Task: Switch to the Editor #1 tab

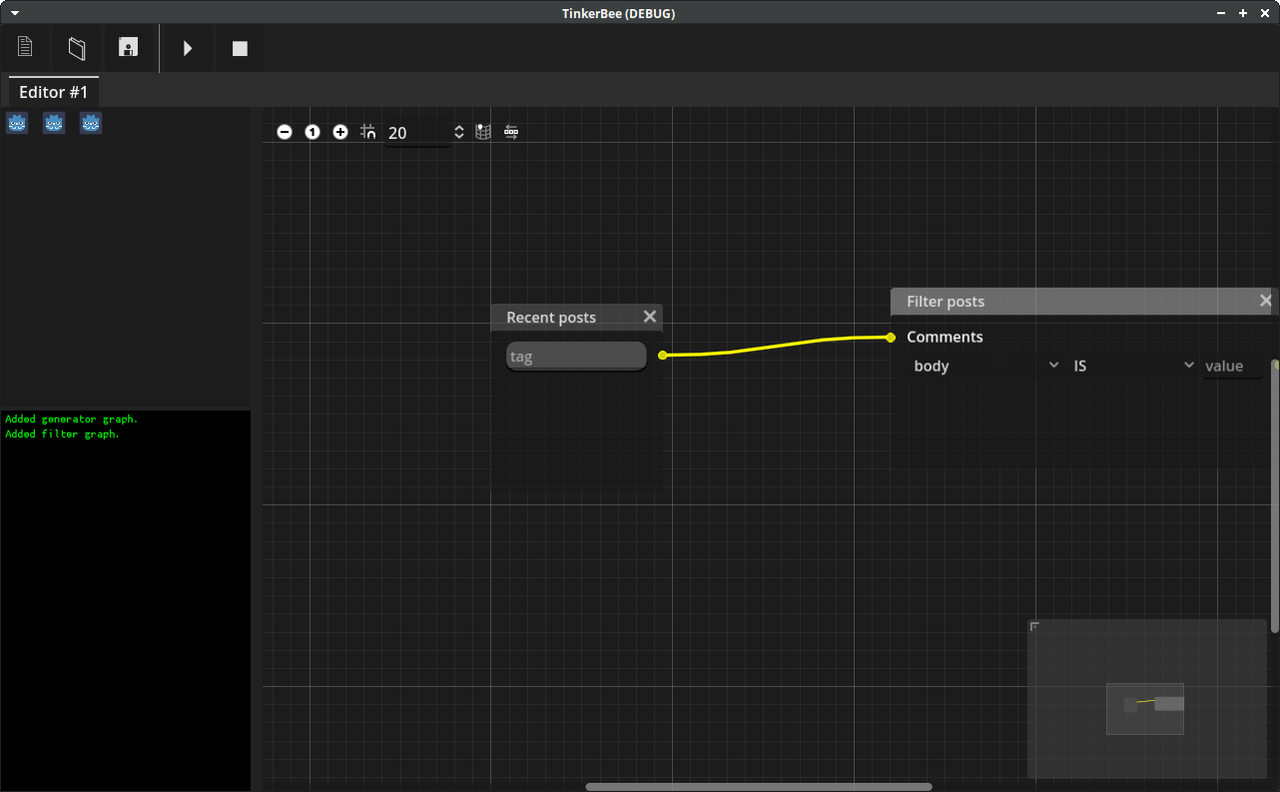Action: pyautogui.click(x=54, y=92)
